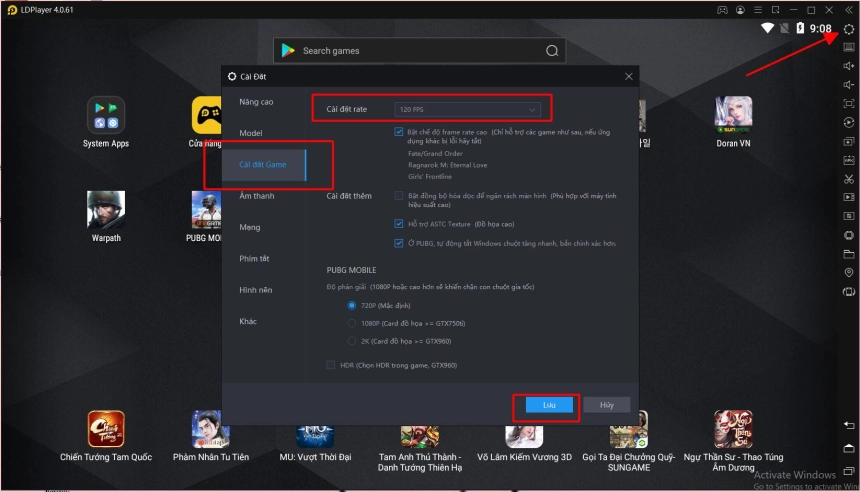Click title bar mini-window icon

776,10
